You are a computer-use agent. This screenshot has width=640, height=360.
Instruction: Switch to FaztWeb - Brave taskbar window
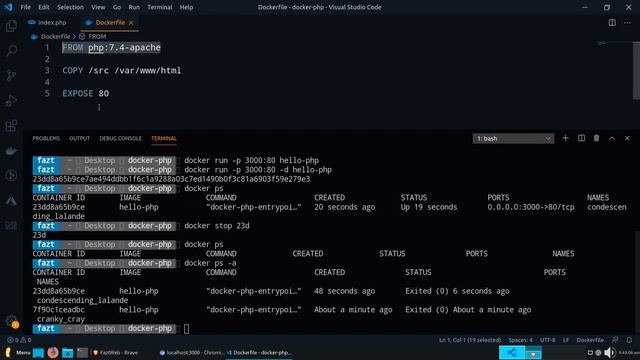click(116, 352)
